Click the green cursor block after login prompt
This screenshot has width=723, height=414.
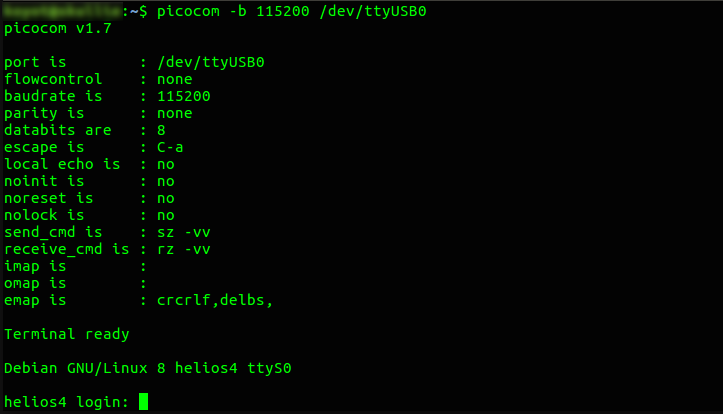(143, 402)
